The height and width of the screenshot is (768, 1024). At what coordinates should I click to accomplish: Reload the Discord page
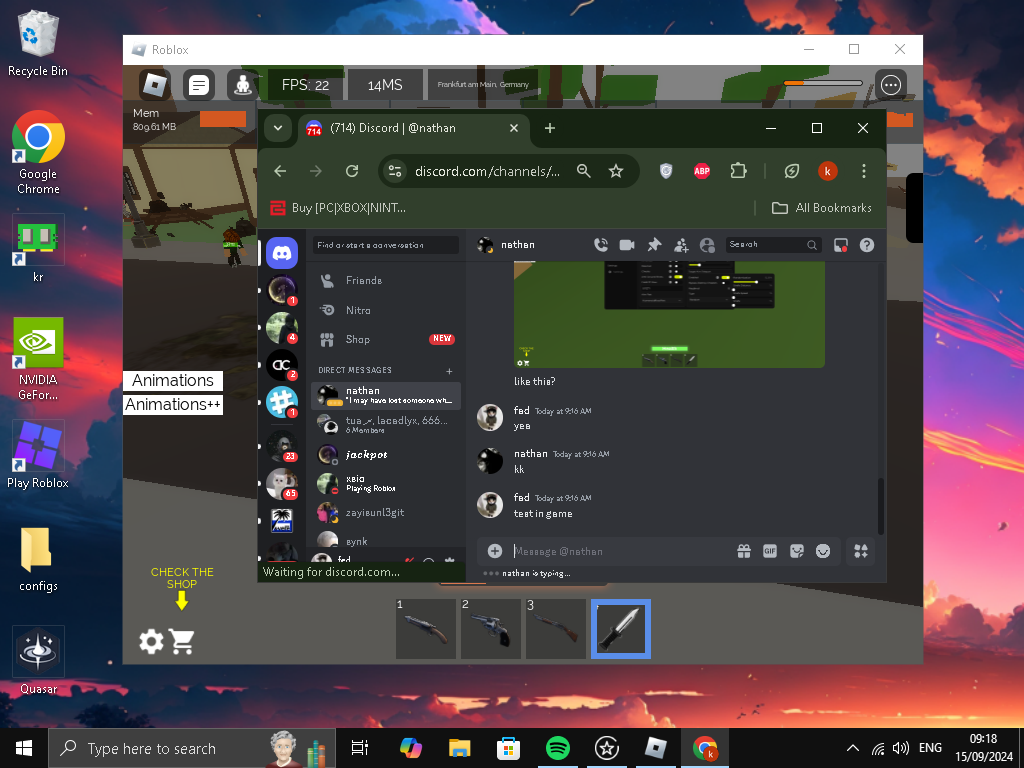(352, 171)
